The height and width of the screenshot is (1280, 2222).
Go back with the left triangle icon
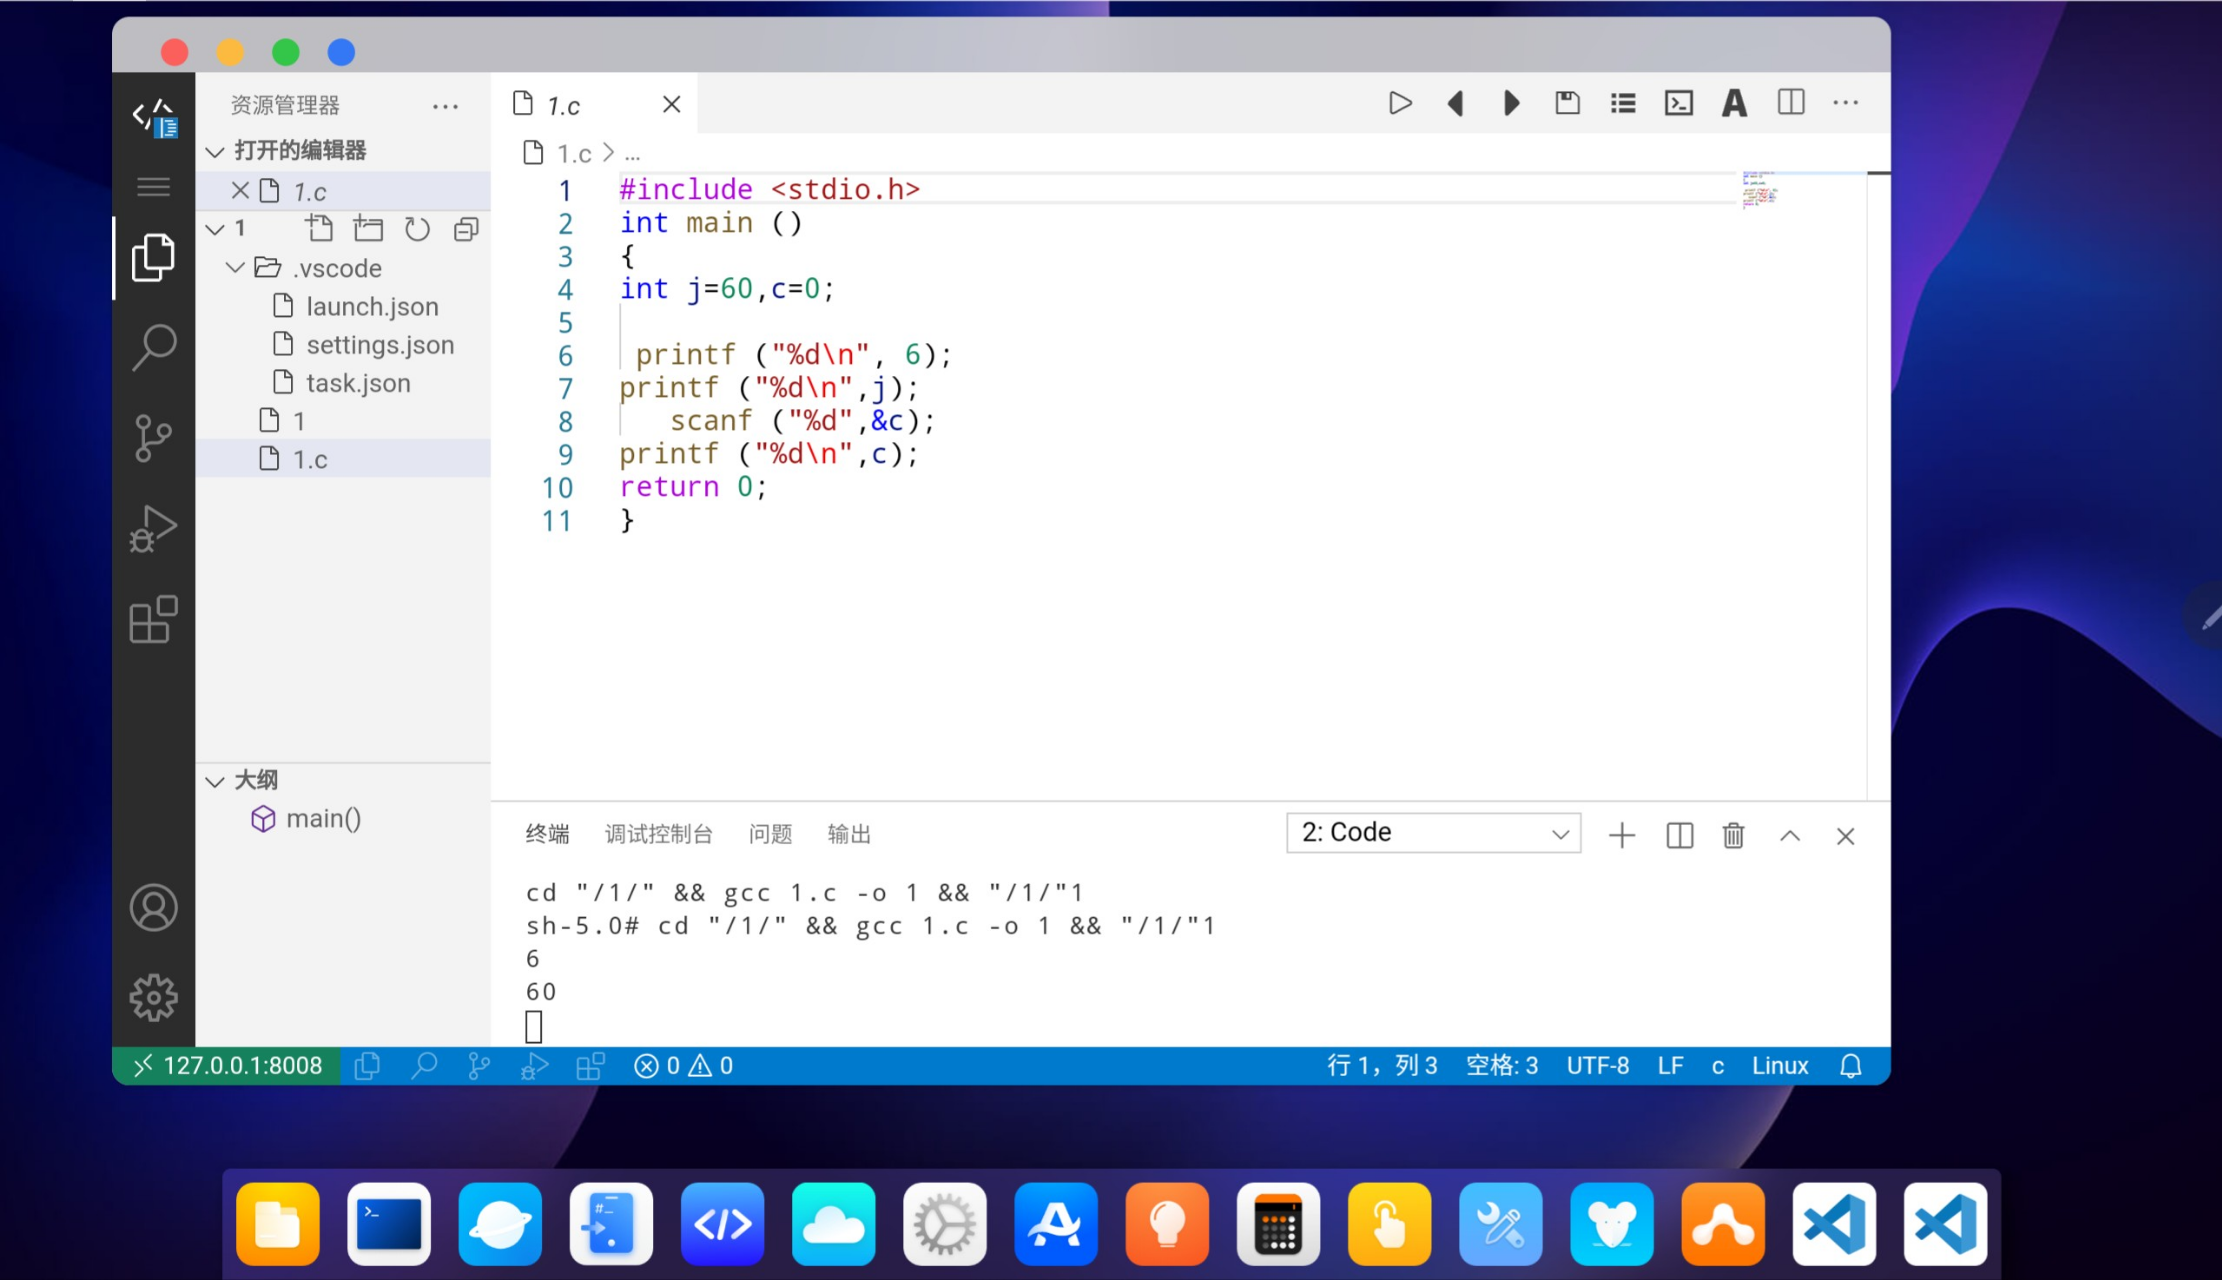coord(1456,103)
